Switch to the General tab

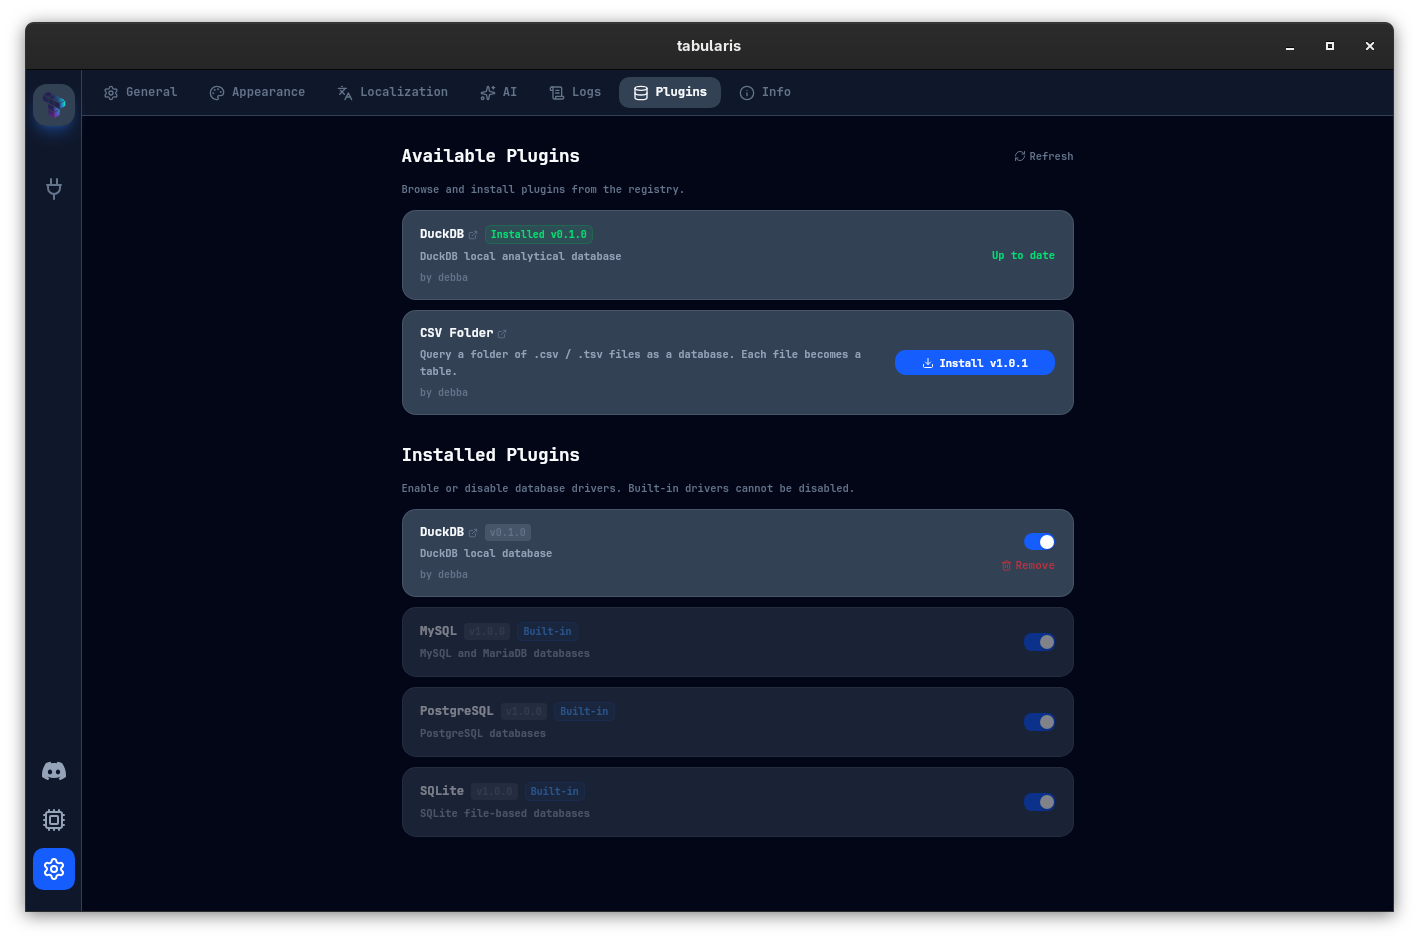pos(141,92)
